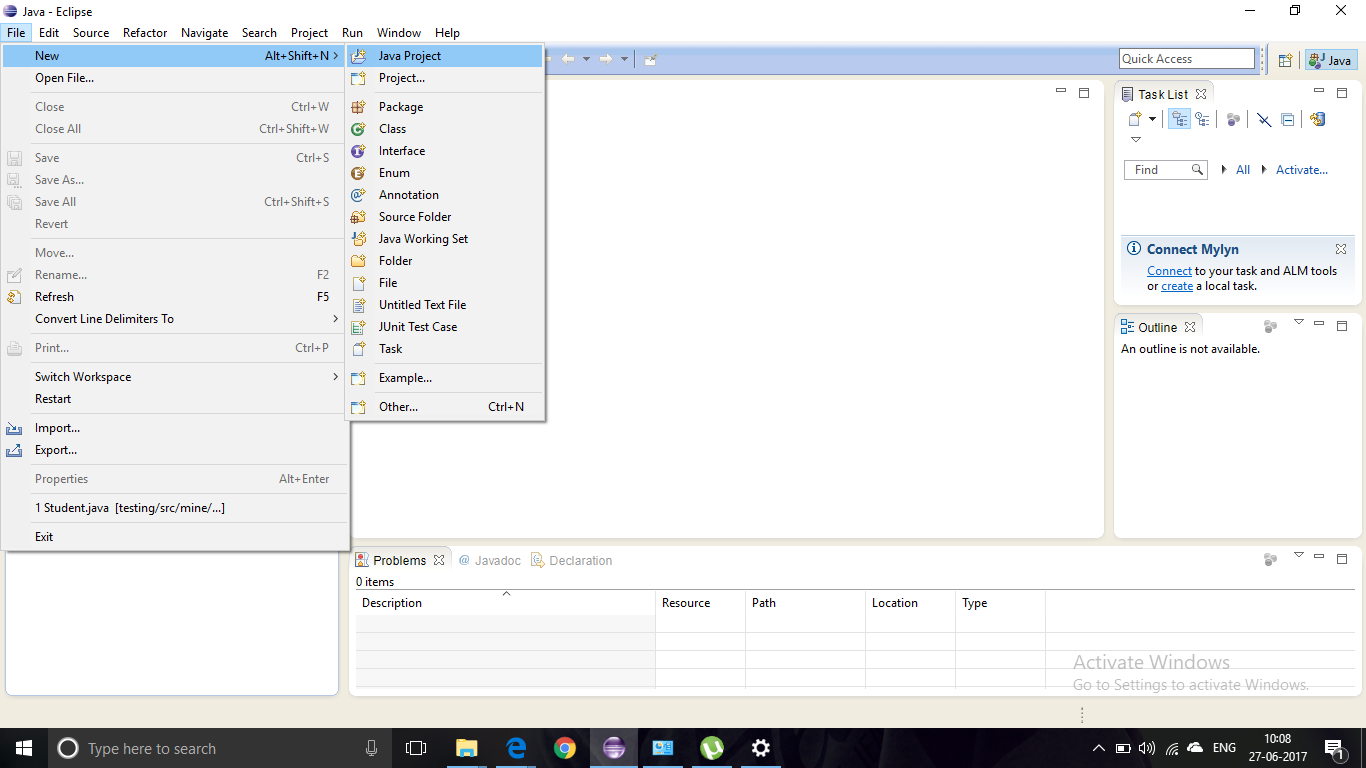Click the Activate... link
The image size is (1366, 768).
point(1302,170)
